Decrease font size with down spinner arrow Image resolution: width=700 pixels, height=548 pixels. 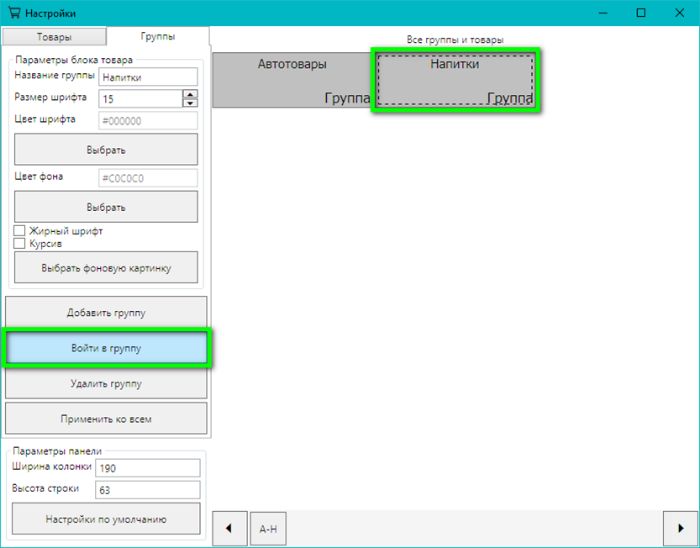click(x=190, y=102)
